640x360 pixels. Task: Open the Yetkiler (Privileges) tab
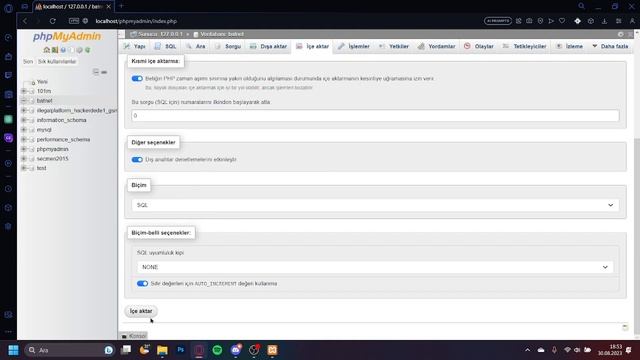point(394,47)
